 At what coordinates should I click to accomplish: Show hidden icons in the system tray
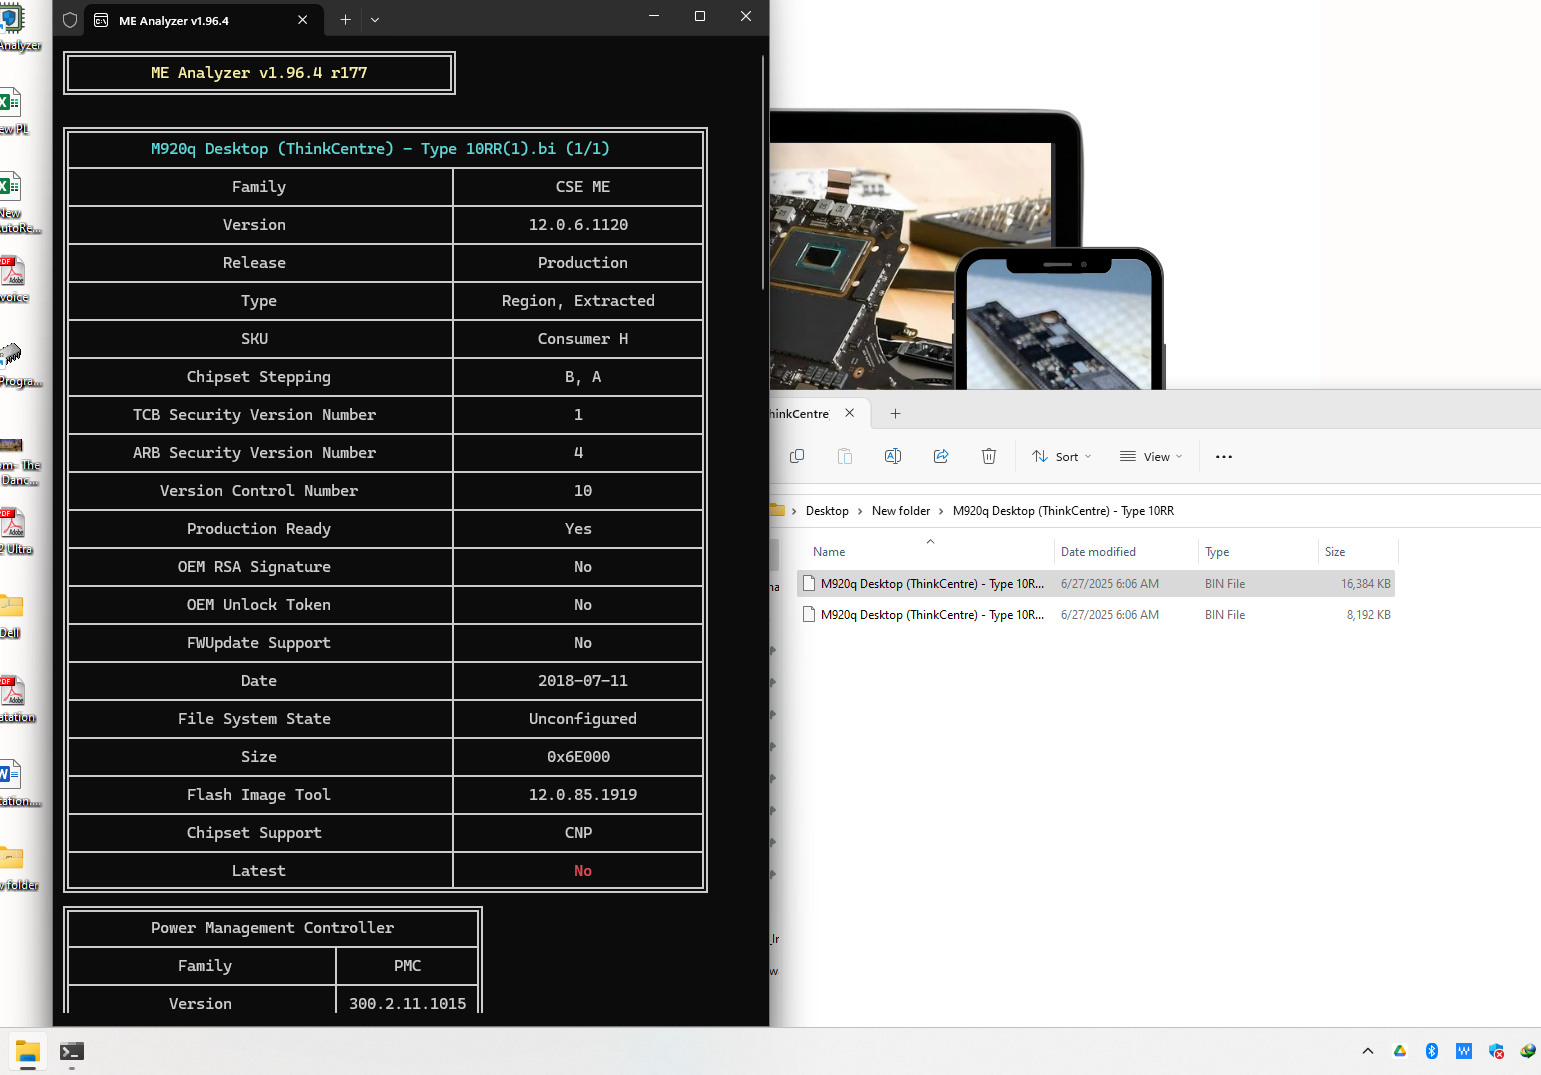click(1368, 1051)
